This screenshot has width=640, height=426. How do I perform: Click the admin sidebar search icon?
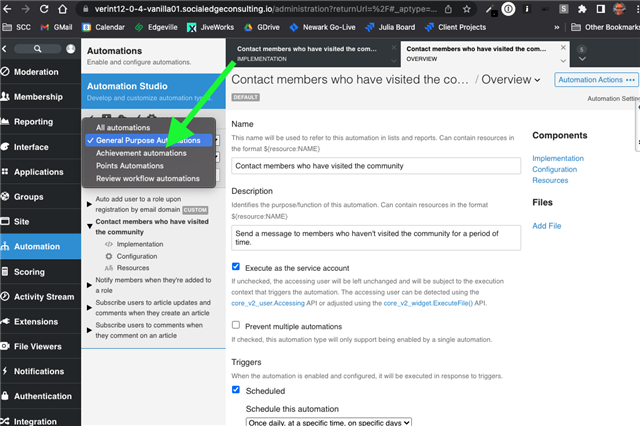[x=38, y=49]
